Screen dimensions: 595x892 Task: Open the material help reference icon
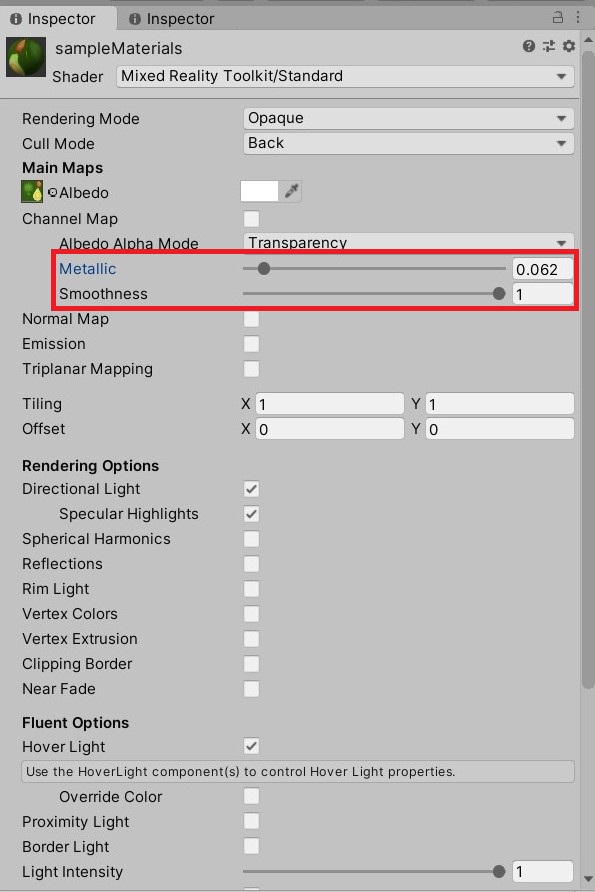[528, 46]
